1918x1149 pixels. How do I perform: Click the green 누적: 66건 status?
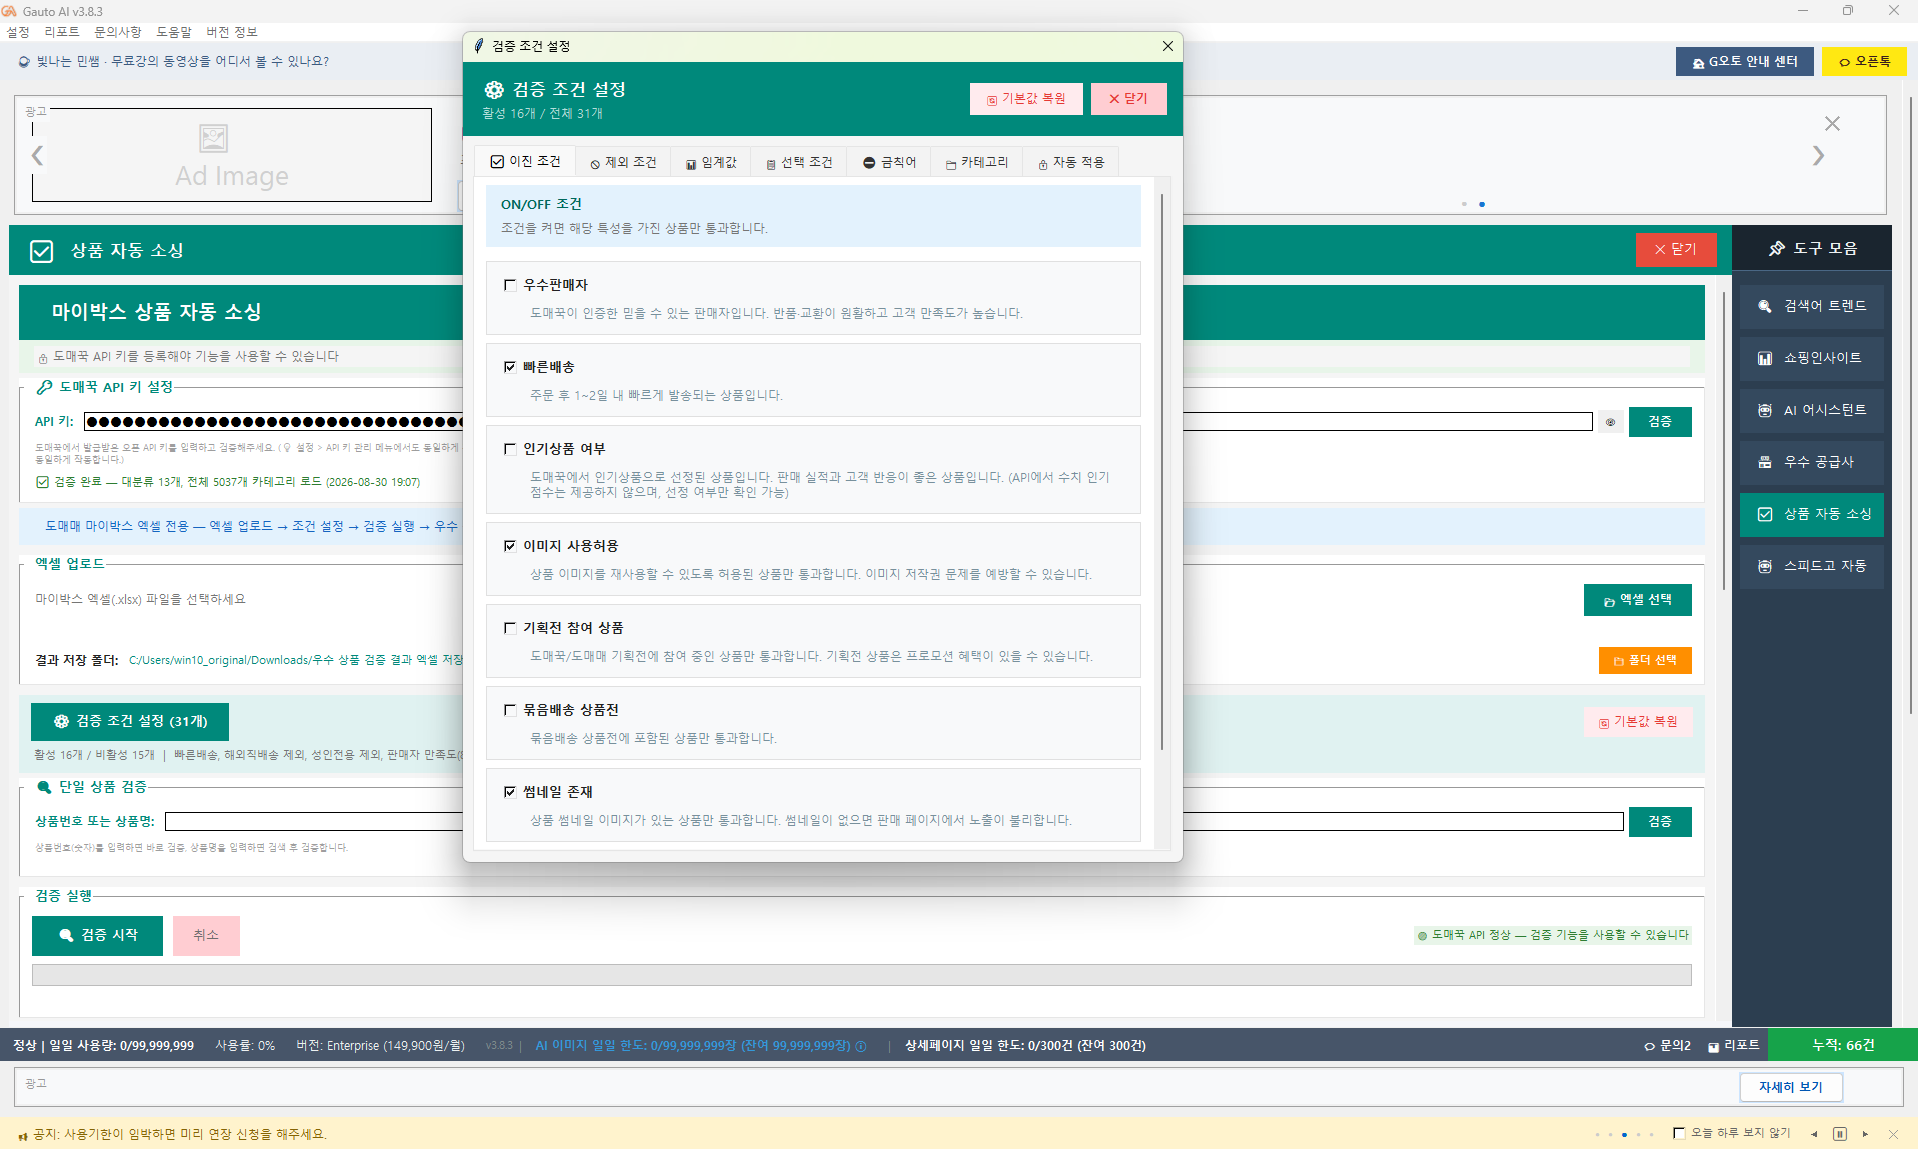click(1843, 1046)
